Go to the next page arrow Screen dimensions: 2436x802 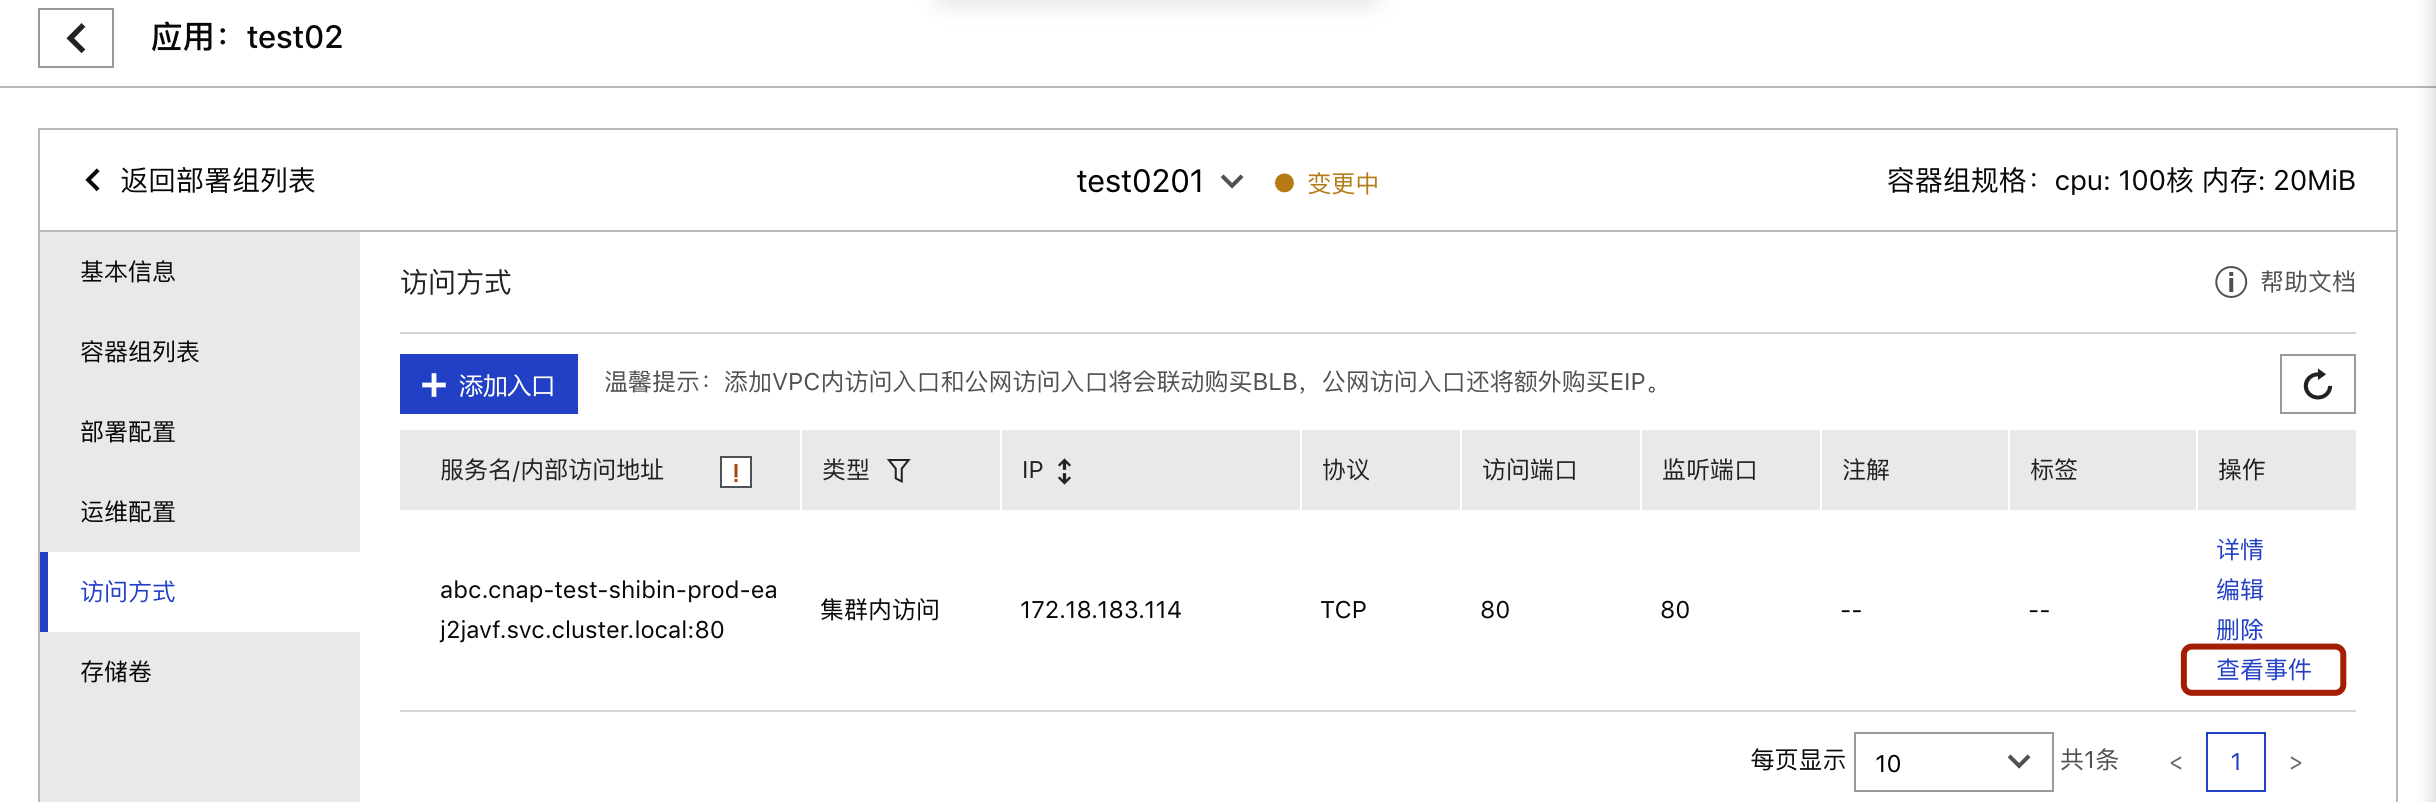click(2295, 763)
